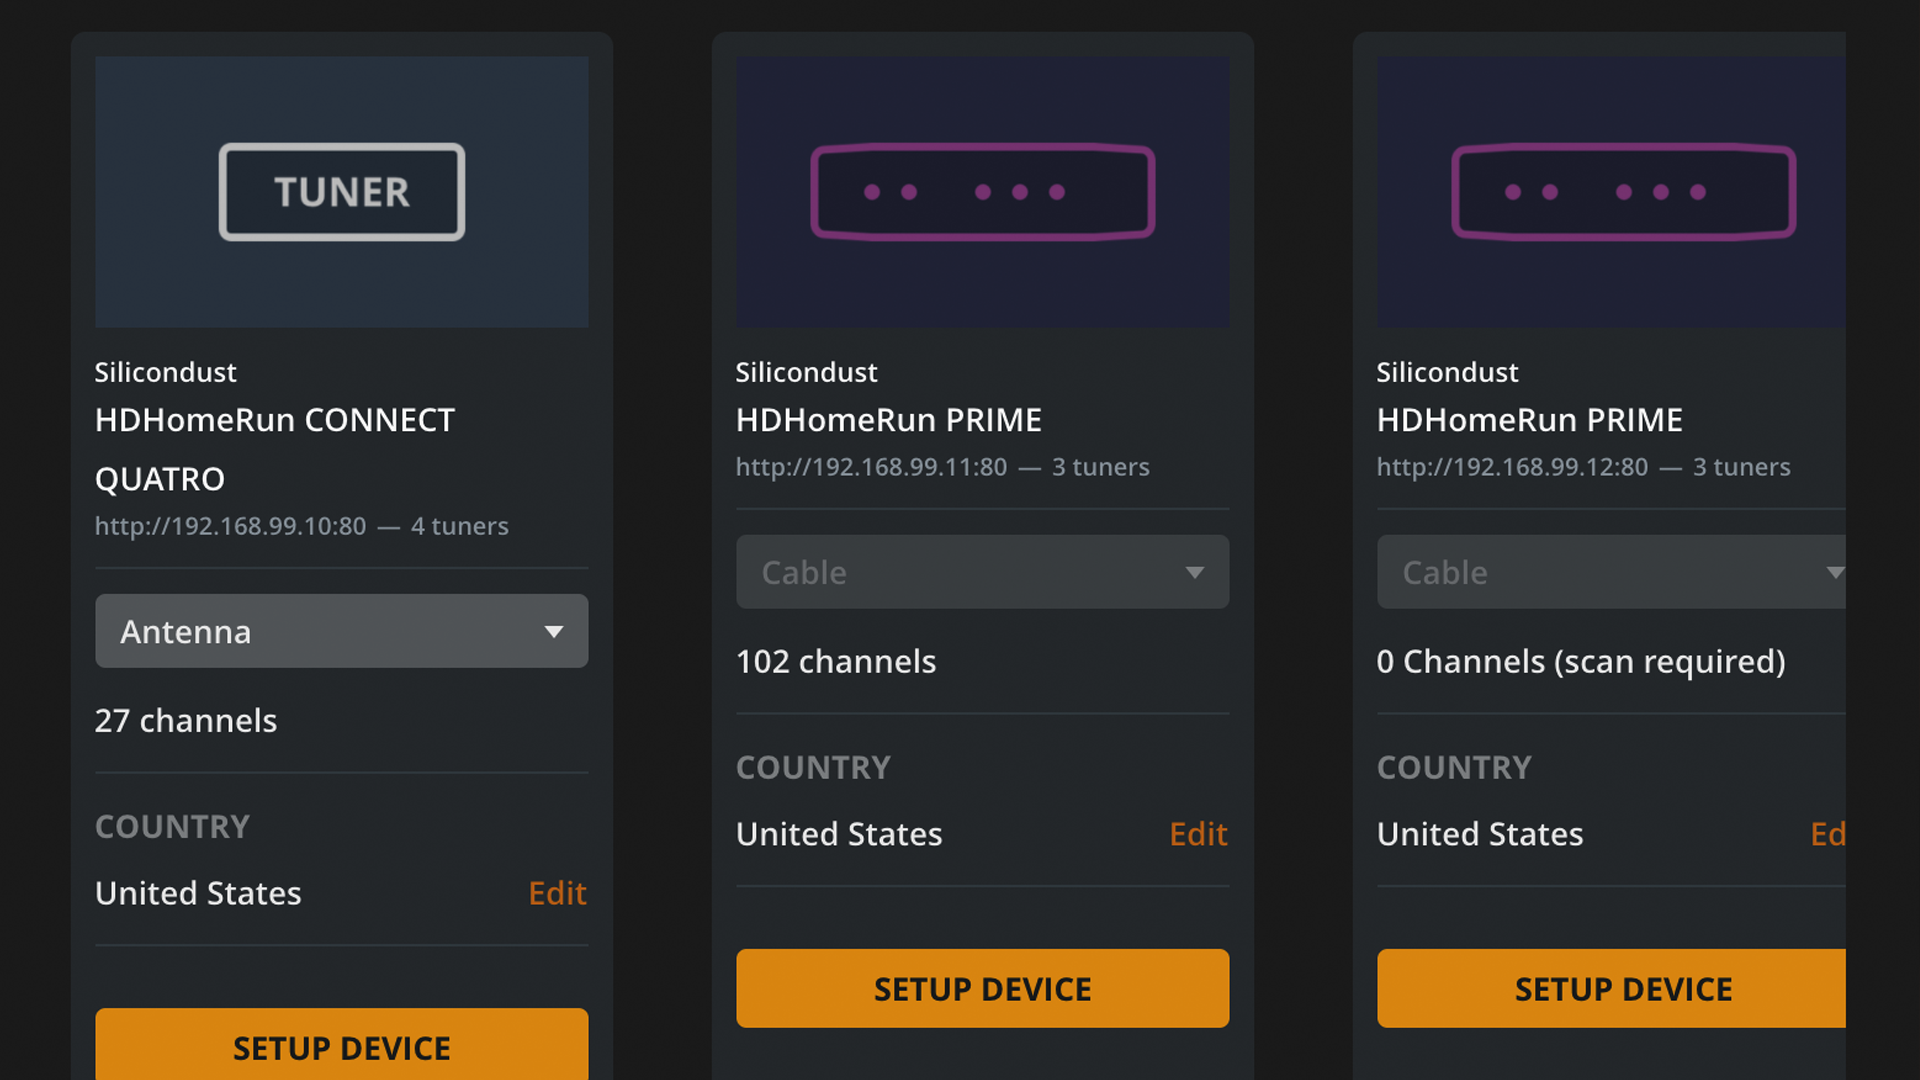Click the dropdown chevron next to Antenna
The height and width of the screenshot is (1080, 1920).
551,631
